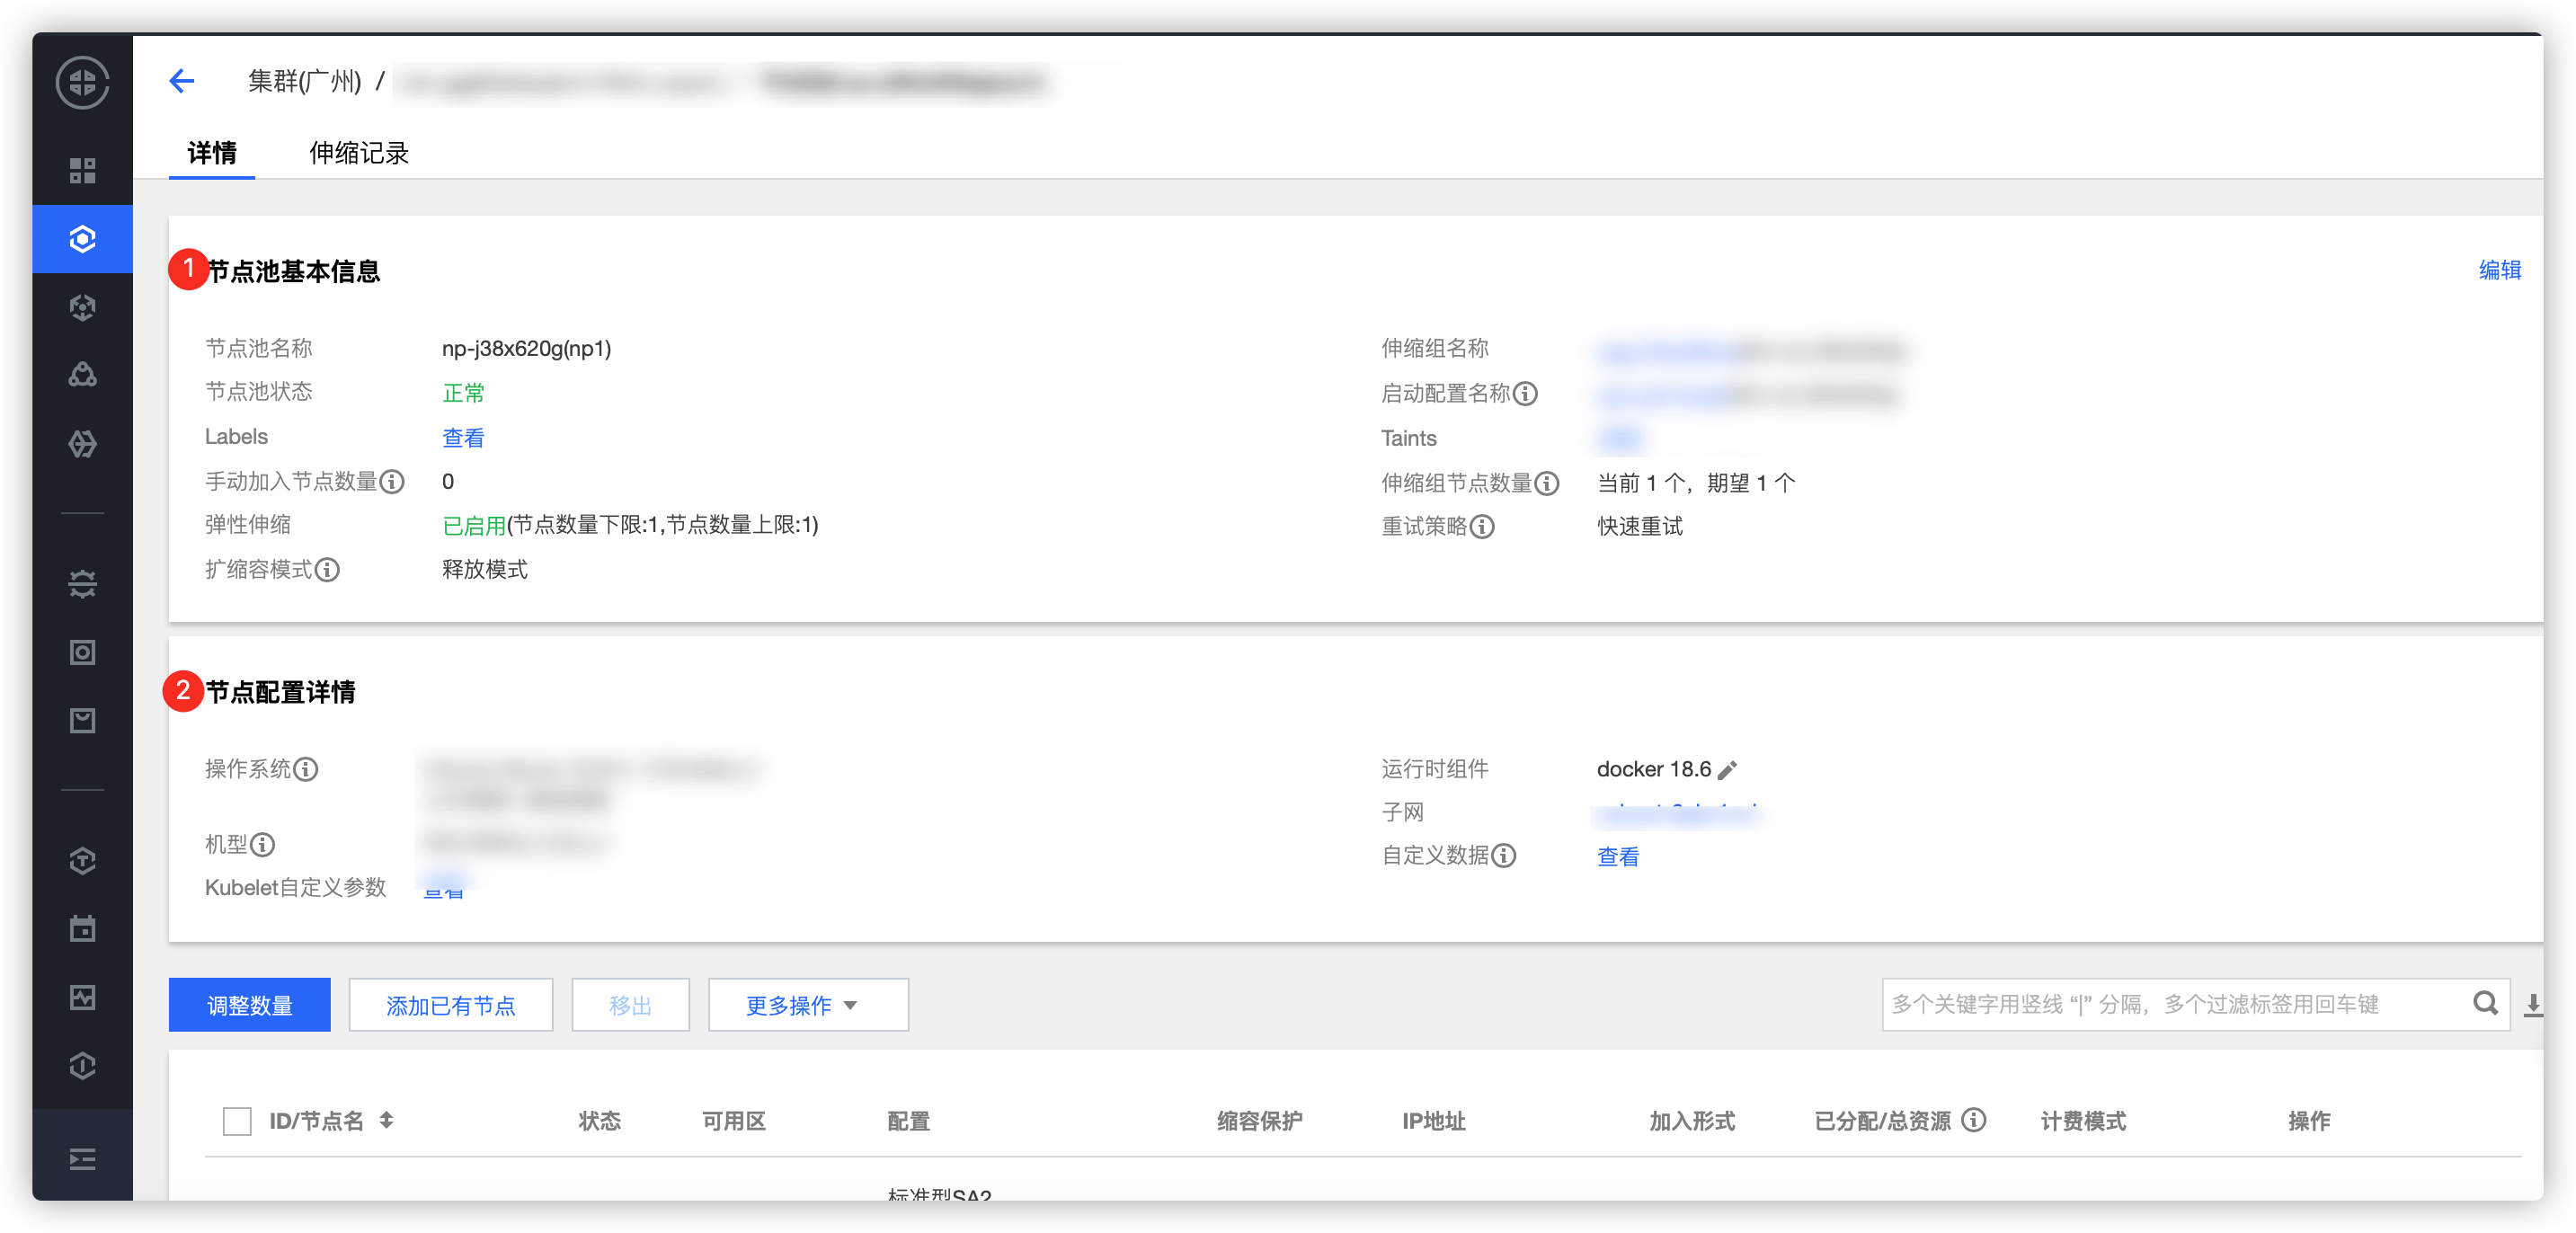Click the 编辑 link in basic info
Viewport: 2576px width, 1233px height.
pos(2499,270)
